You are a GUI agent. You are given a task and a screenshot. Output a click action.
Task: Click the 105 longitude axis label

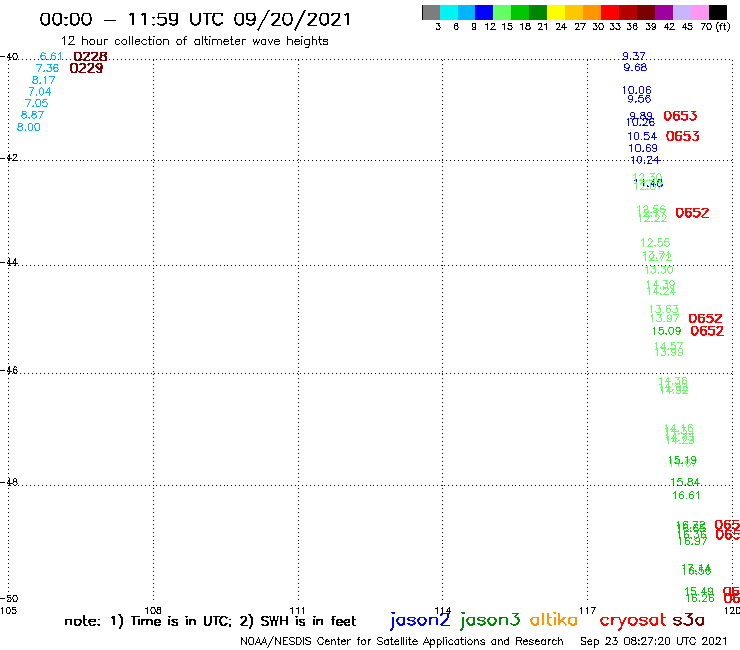click(8, 611)
